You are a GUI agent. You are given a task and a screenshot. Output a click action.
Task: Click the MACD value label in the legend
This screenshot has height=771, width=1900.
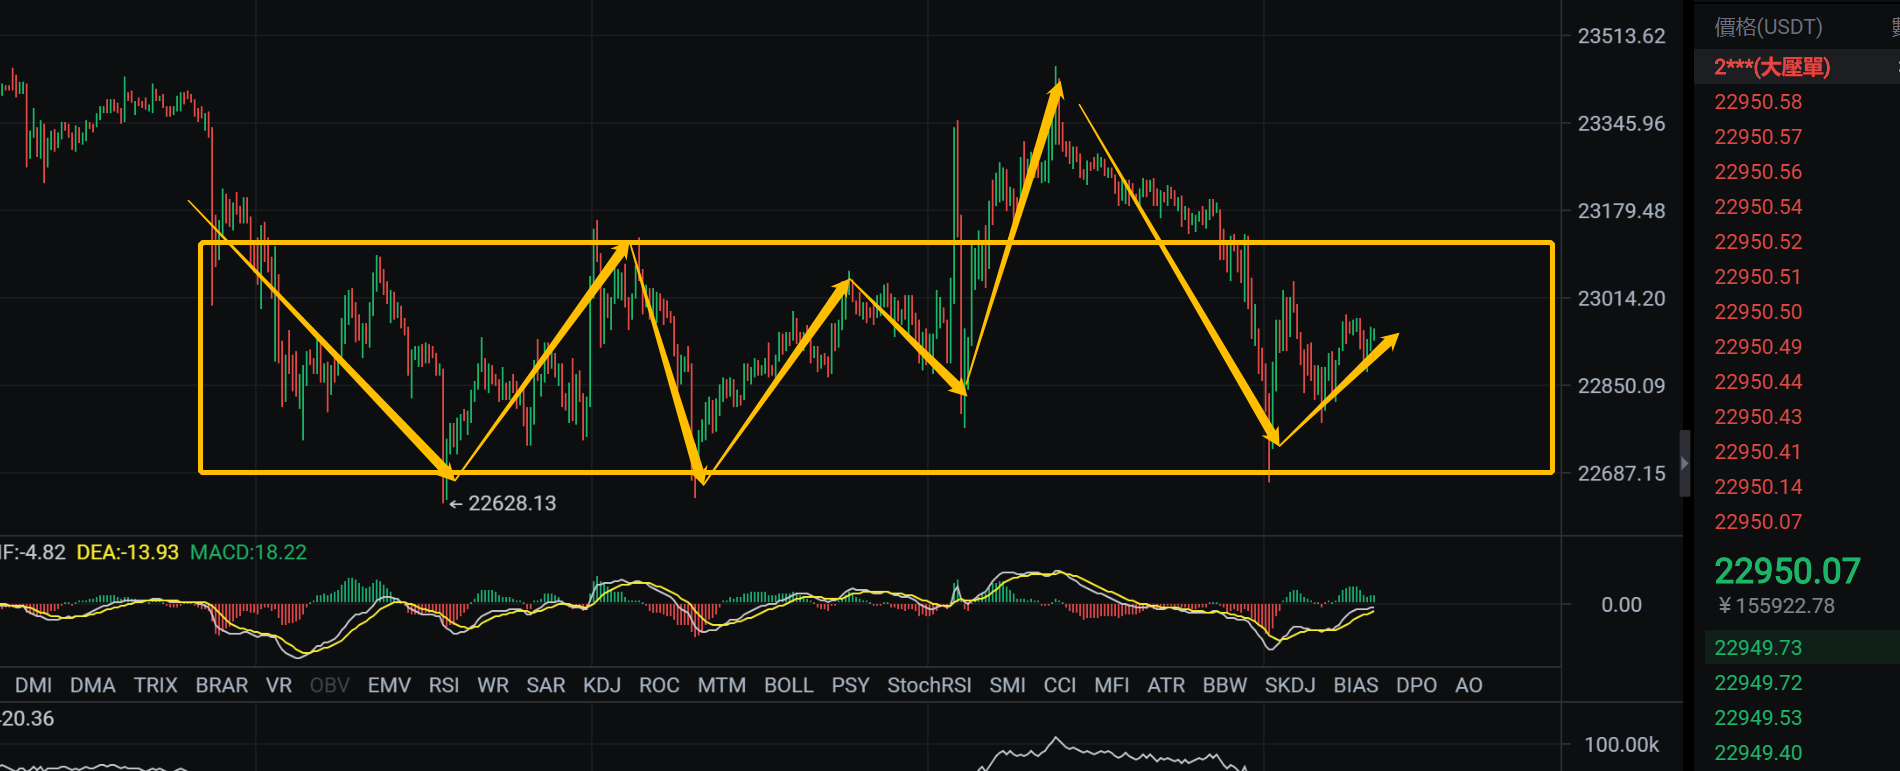pos(248,552)
